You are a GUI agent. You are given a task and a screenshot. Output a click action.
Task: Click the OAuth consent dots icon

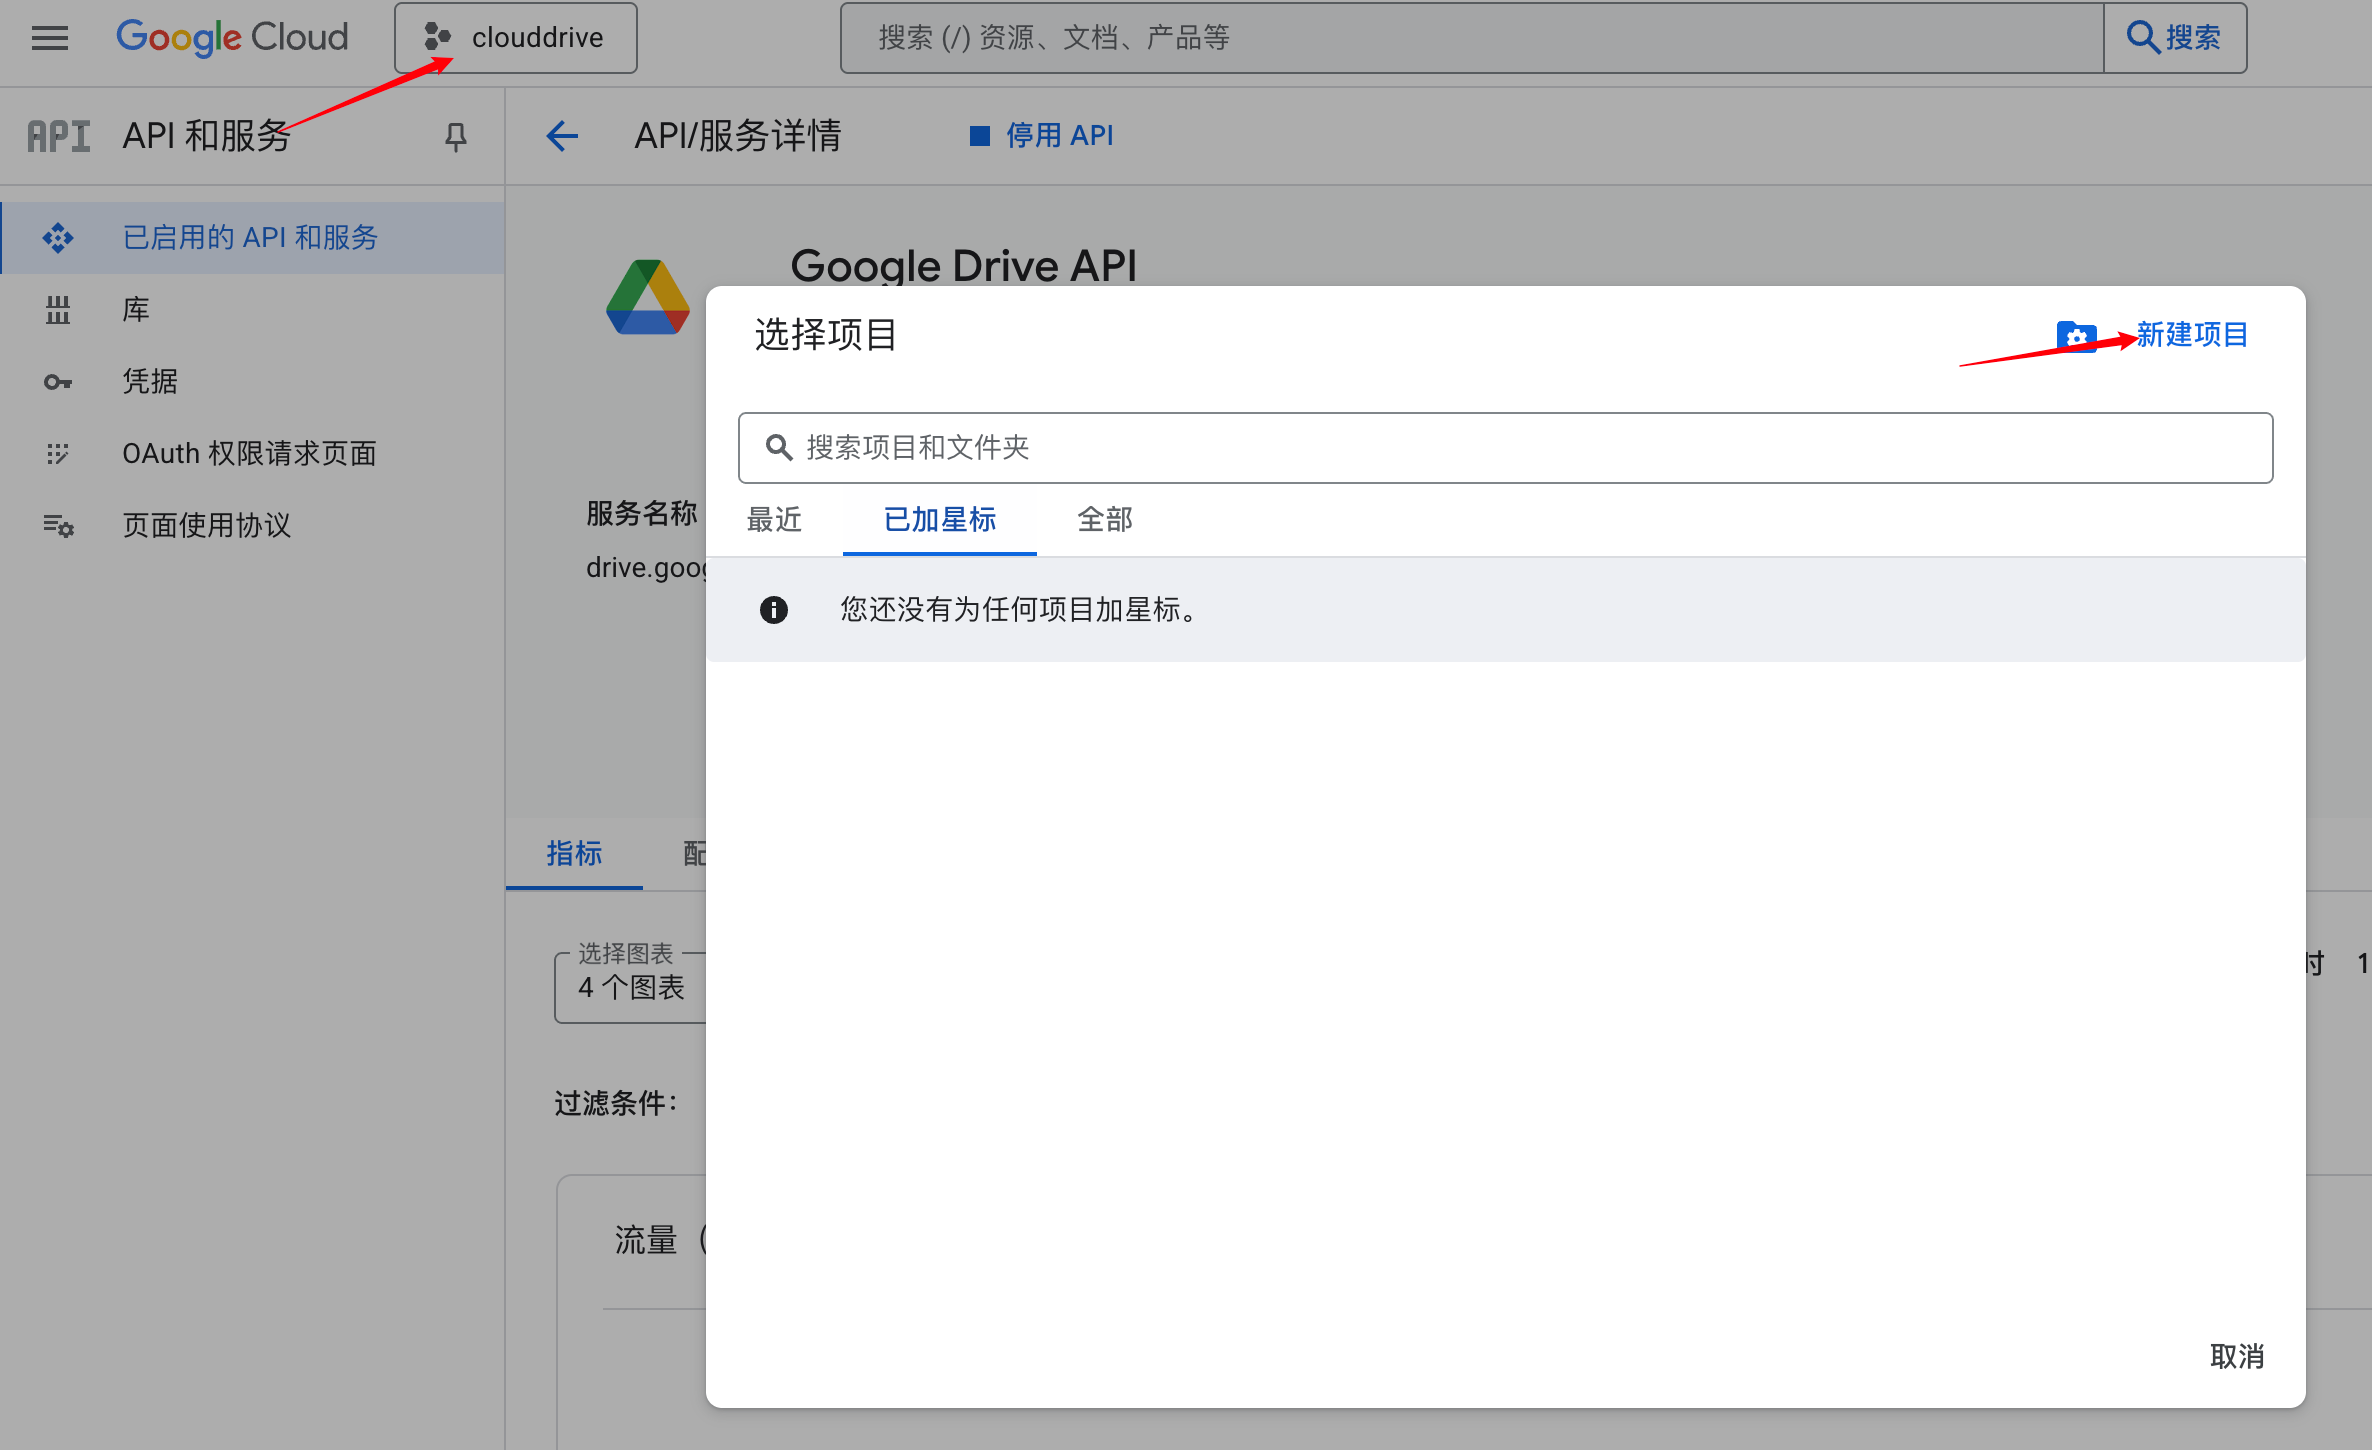point(58,454)
